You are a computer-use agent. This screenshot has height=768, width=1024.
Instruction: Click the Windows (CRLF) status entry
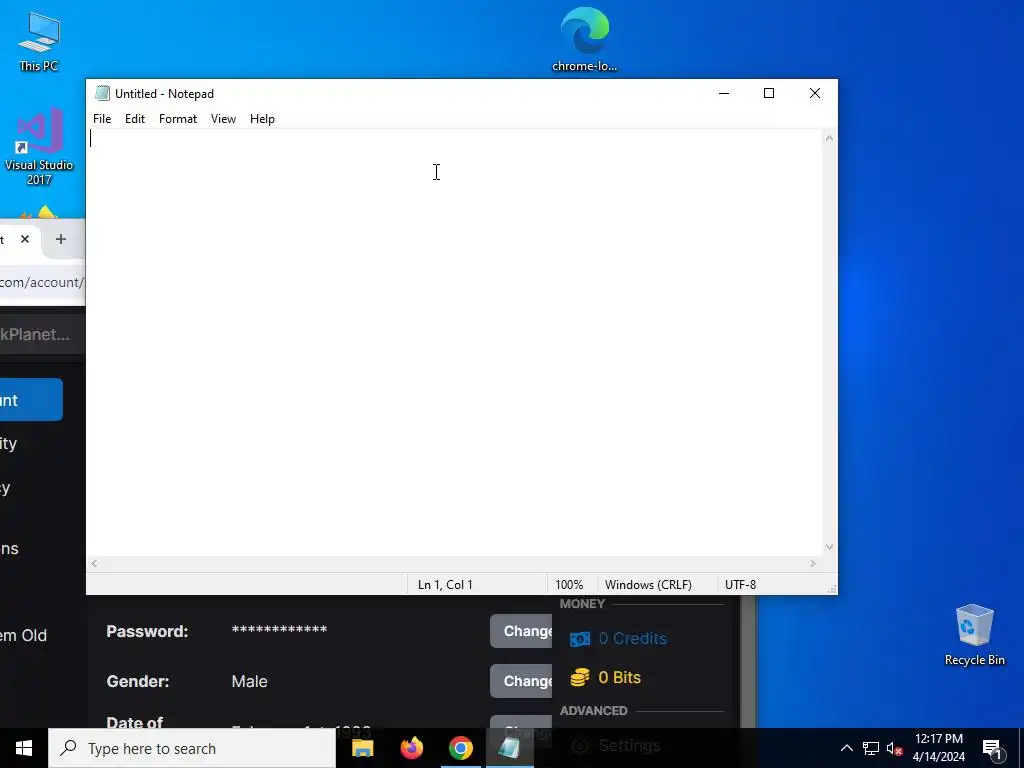[x=648, y=584]
